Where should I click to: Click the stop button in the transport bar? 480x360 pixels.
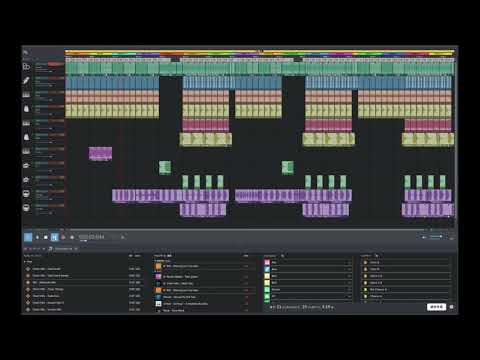46,237
